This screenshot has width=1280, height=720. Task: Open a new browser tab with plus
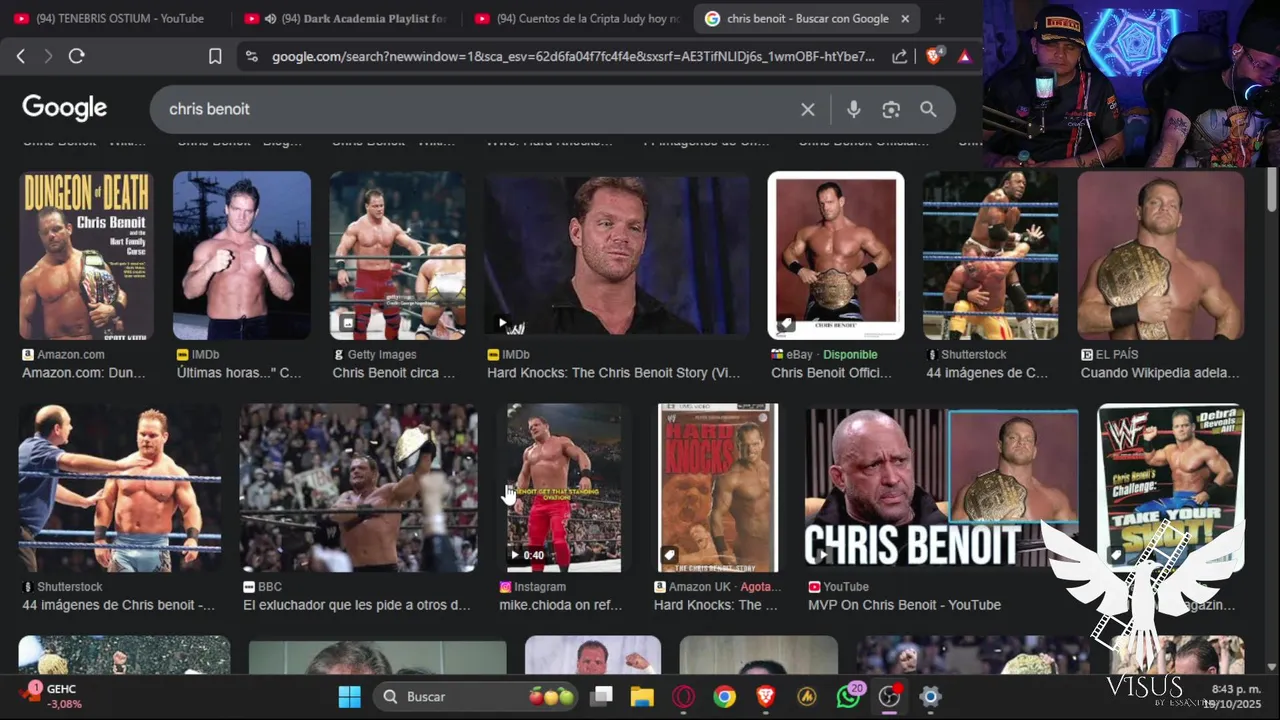click(x=939, y=18)
